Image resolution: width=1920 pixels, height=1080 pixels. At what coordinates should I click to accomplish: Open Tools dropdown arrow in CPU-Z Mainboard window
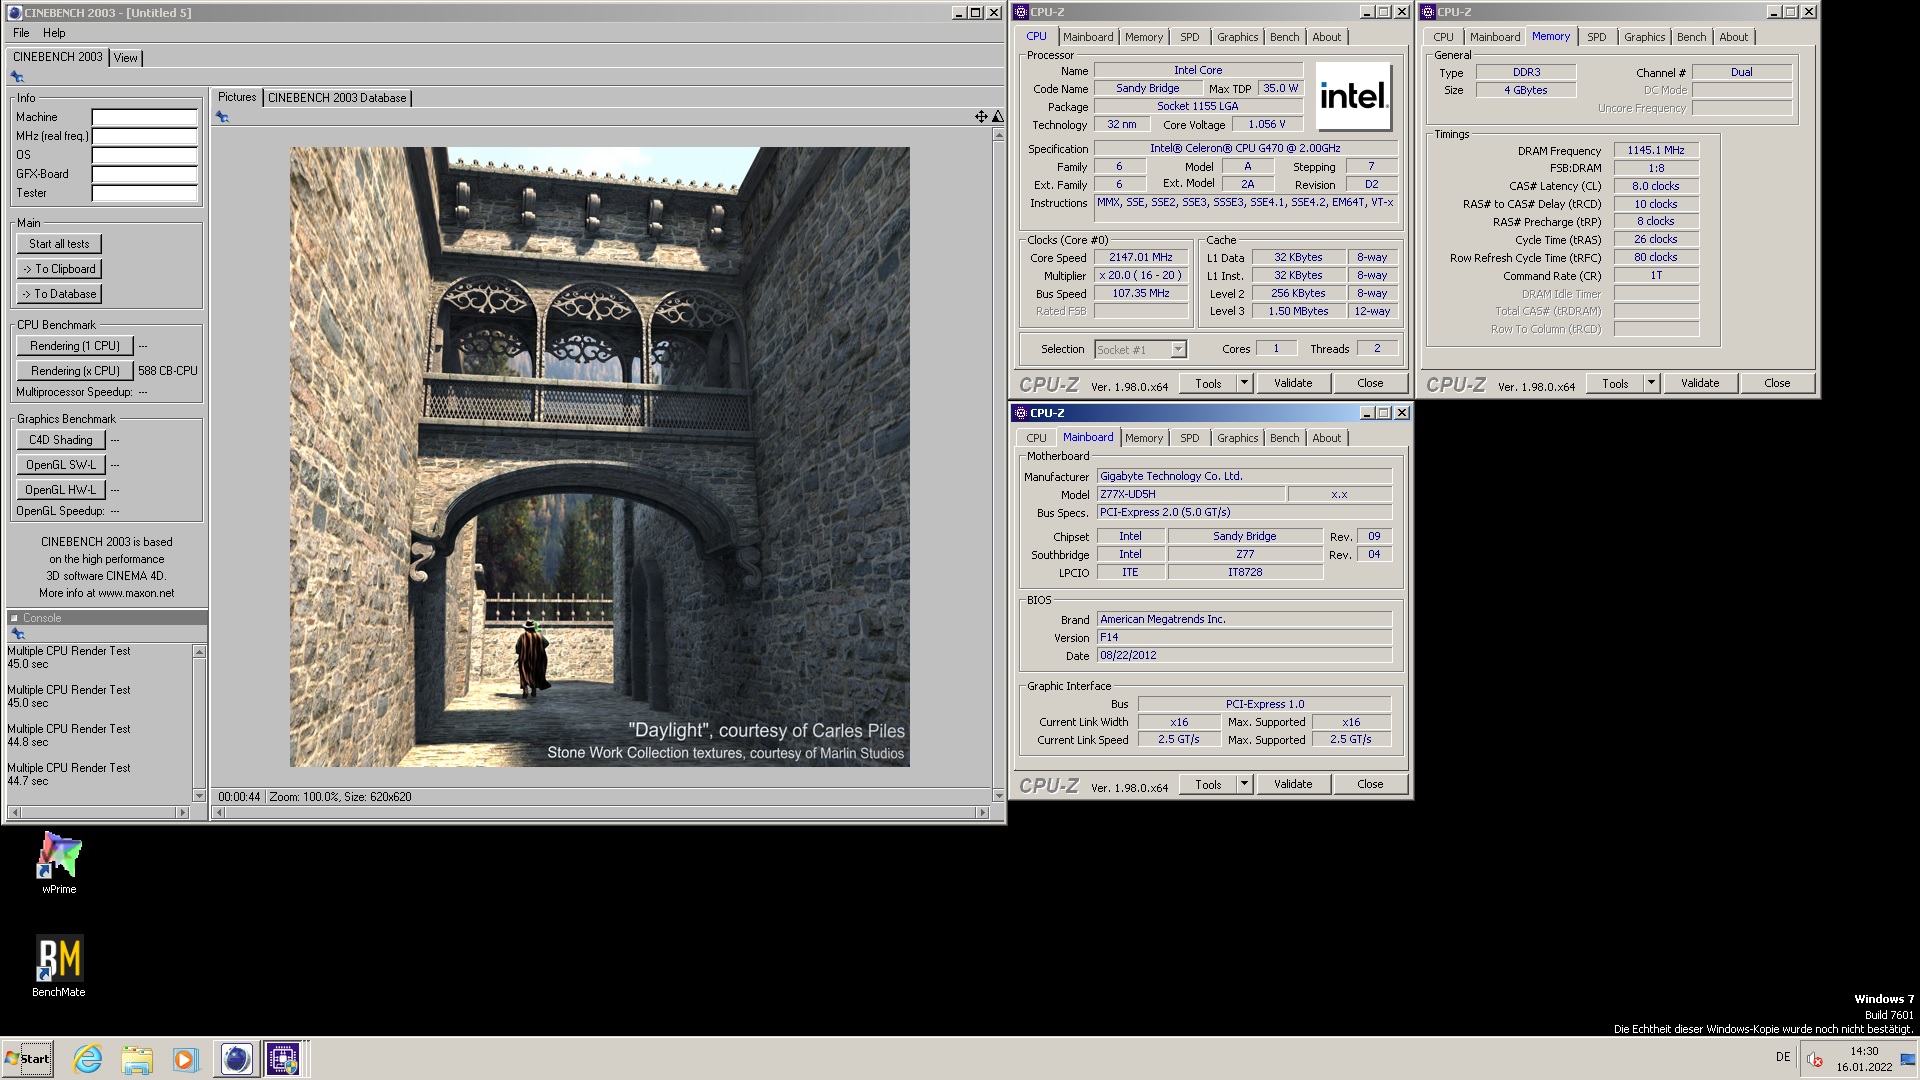1244,784
